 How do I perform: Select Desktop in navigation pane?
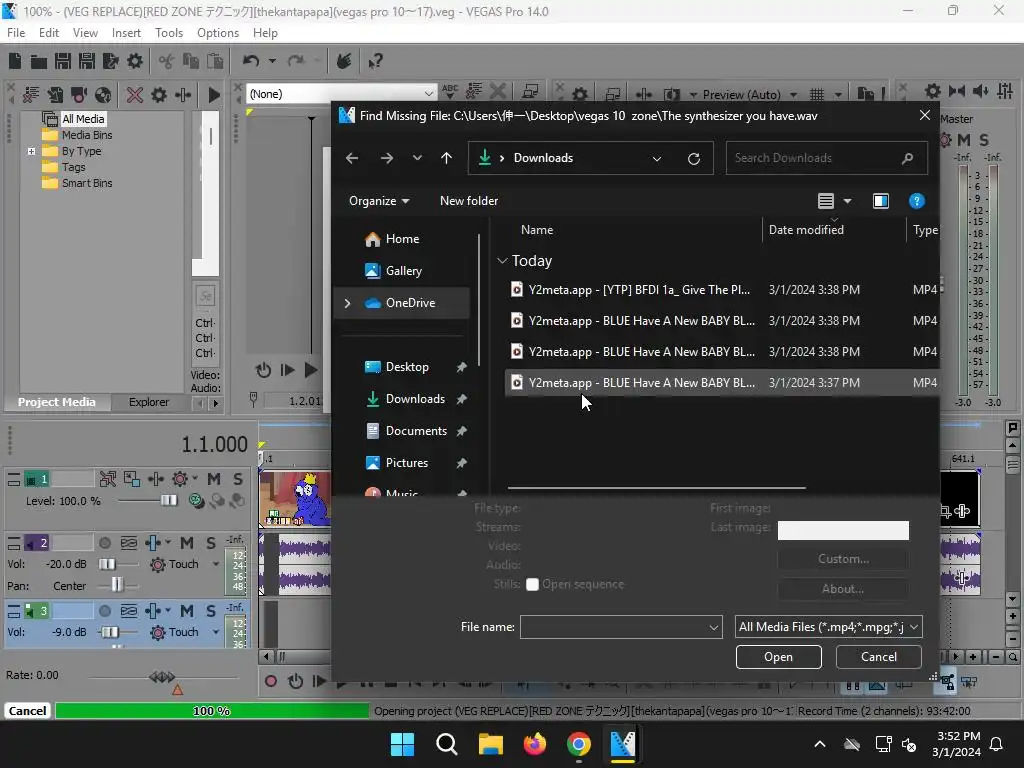coord(408,367)
